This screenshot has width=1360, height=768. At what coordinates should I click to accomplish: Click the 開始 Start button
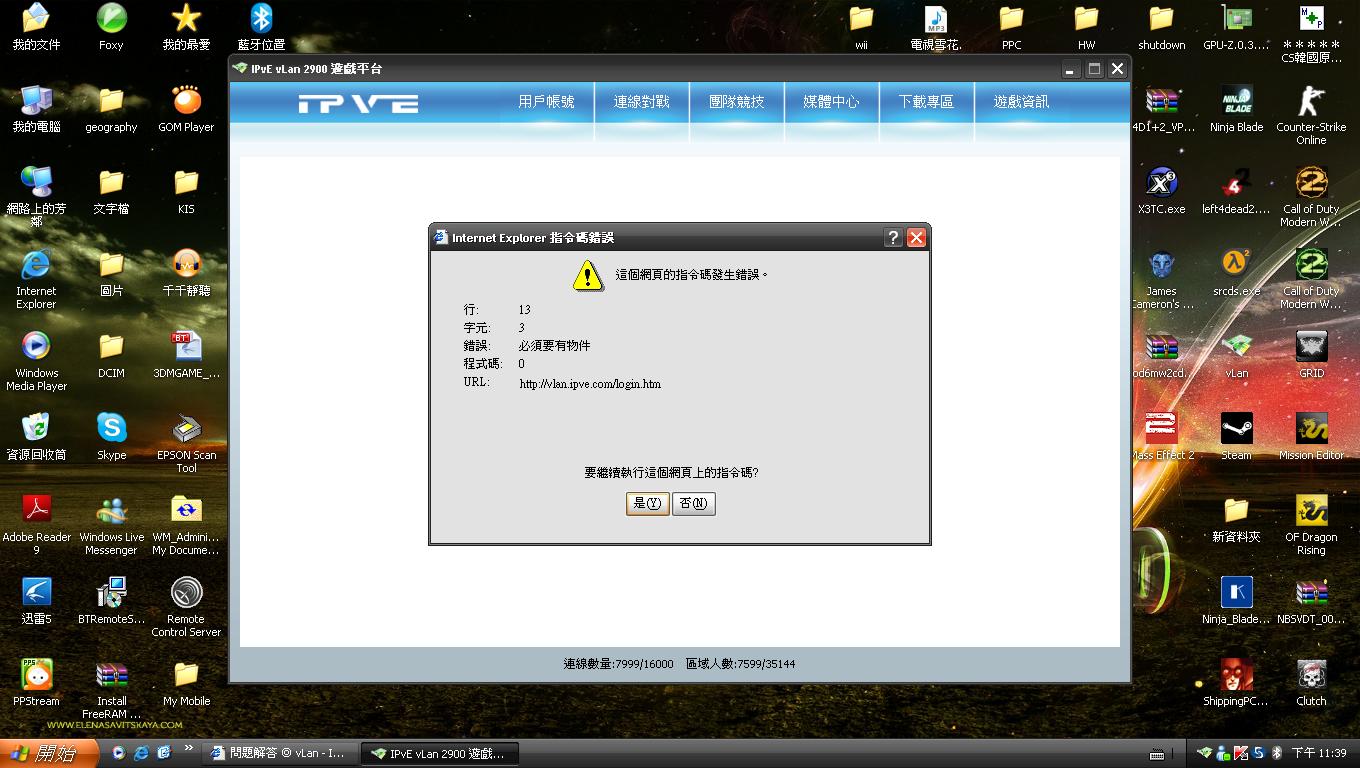[x=49, y=754]
